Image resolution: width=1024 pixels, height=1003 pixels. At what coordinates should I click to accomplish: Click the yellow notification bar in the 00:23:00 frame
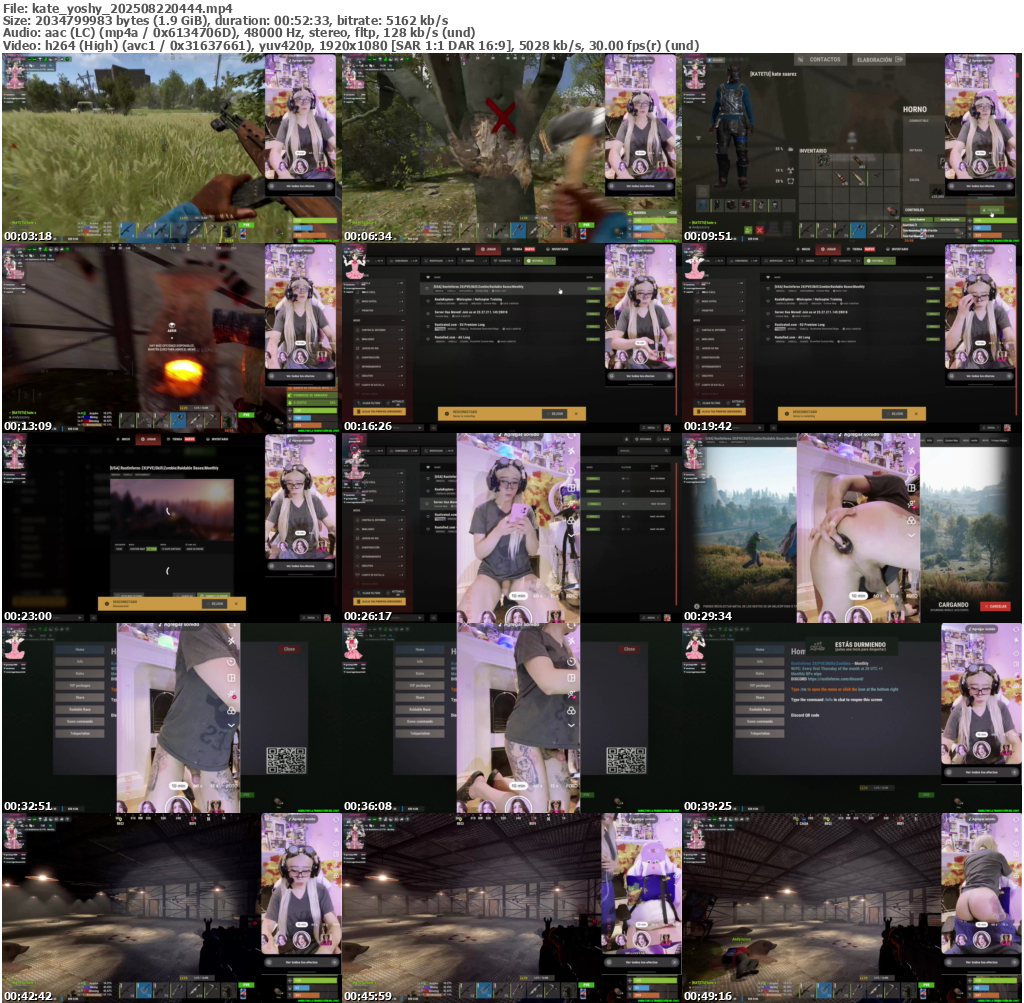(x=172, y=603)
